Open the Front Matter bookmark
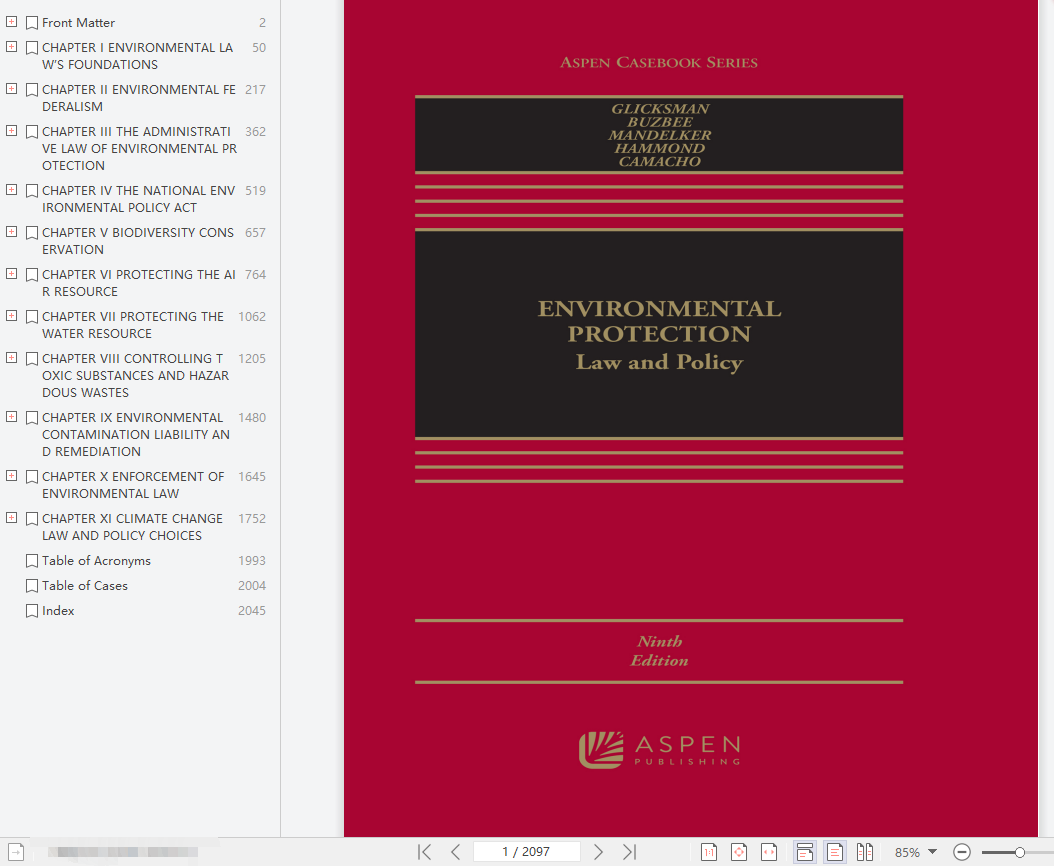The height and width of the screenshot is (866, 1054). pyautogui.click(x=78, y=23)
